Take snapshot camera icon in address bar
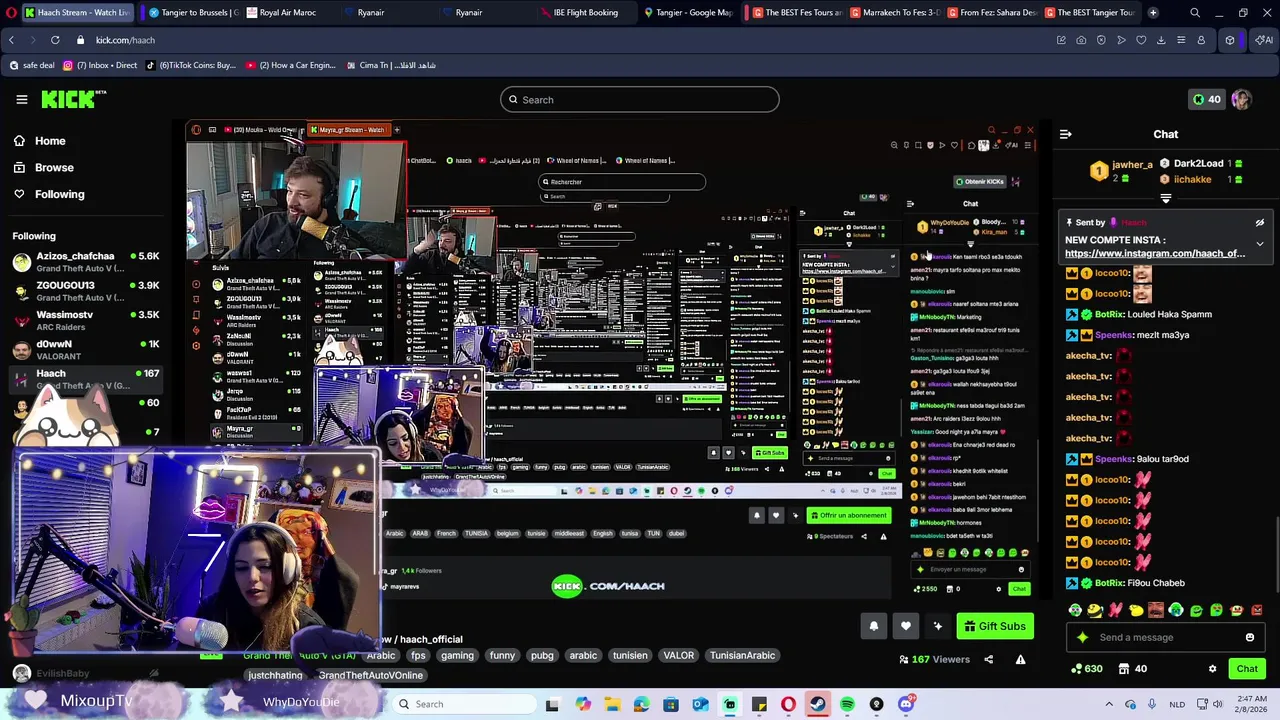The height and width of the screenshot is (720, 1280). coord(1081,40)
